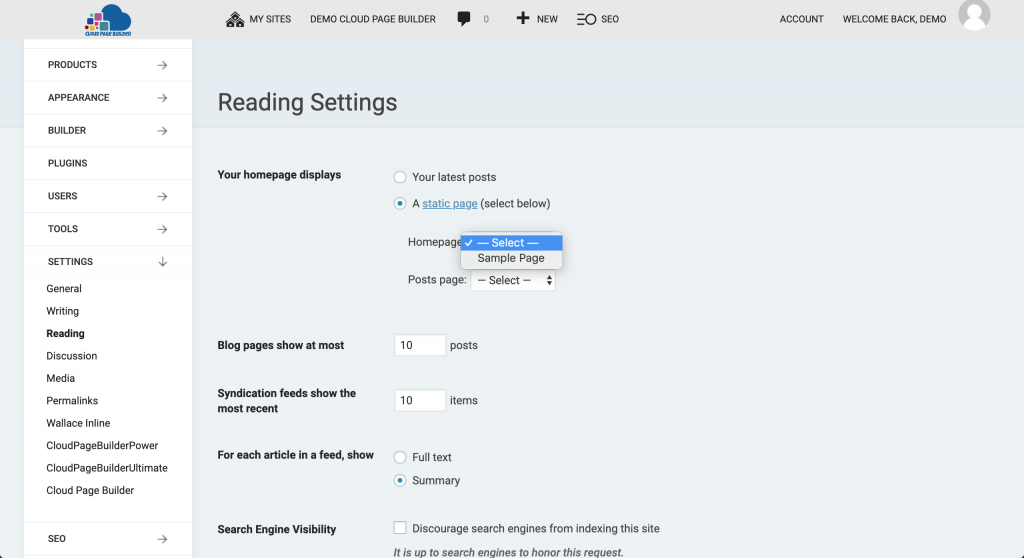
Task: Open the Permalinks settings page
Action: click(x=72, y=401)
